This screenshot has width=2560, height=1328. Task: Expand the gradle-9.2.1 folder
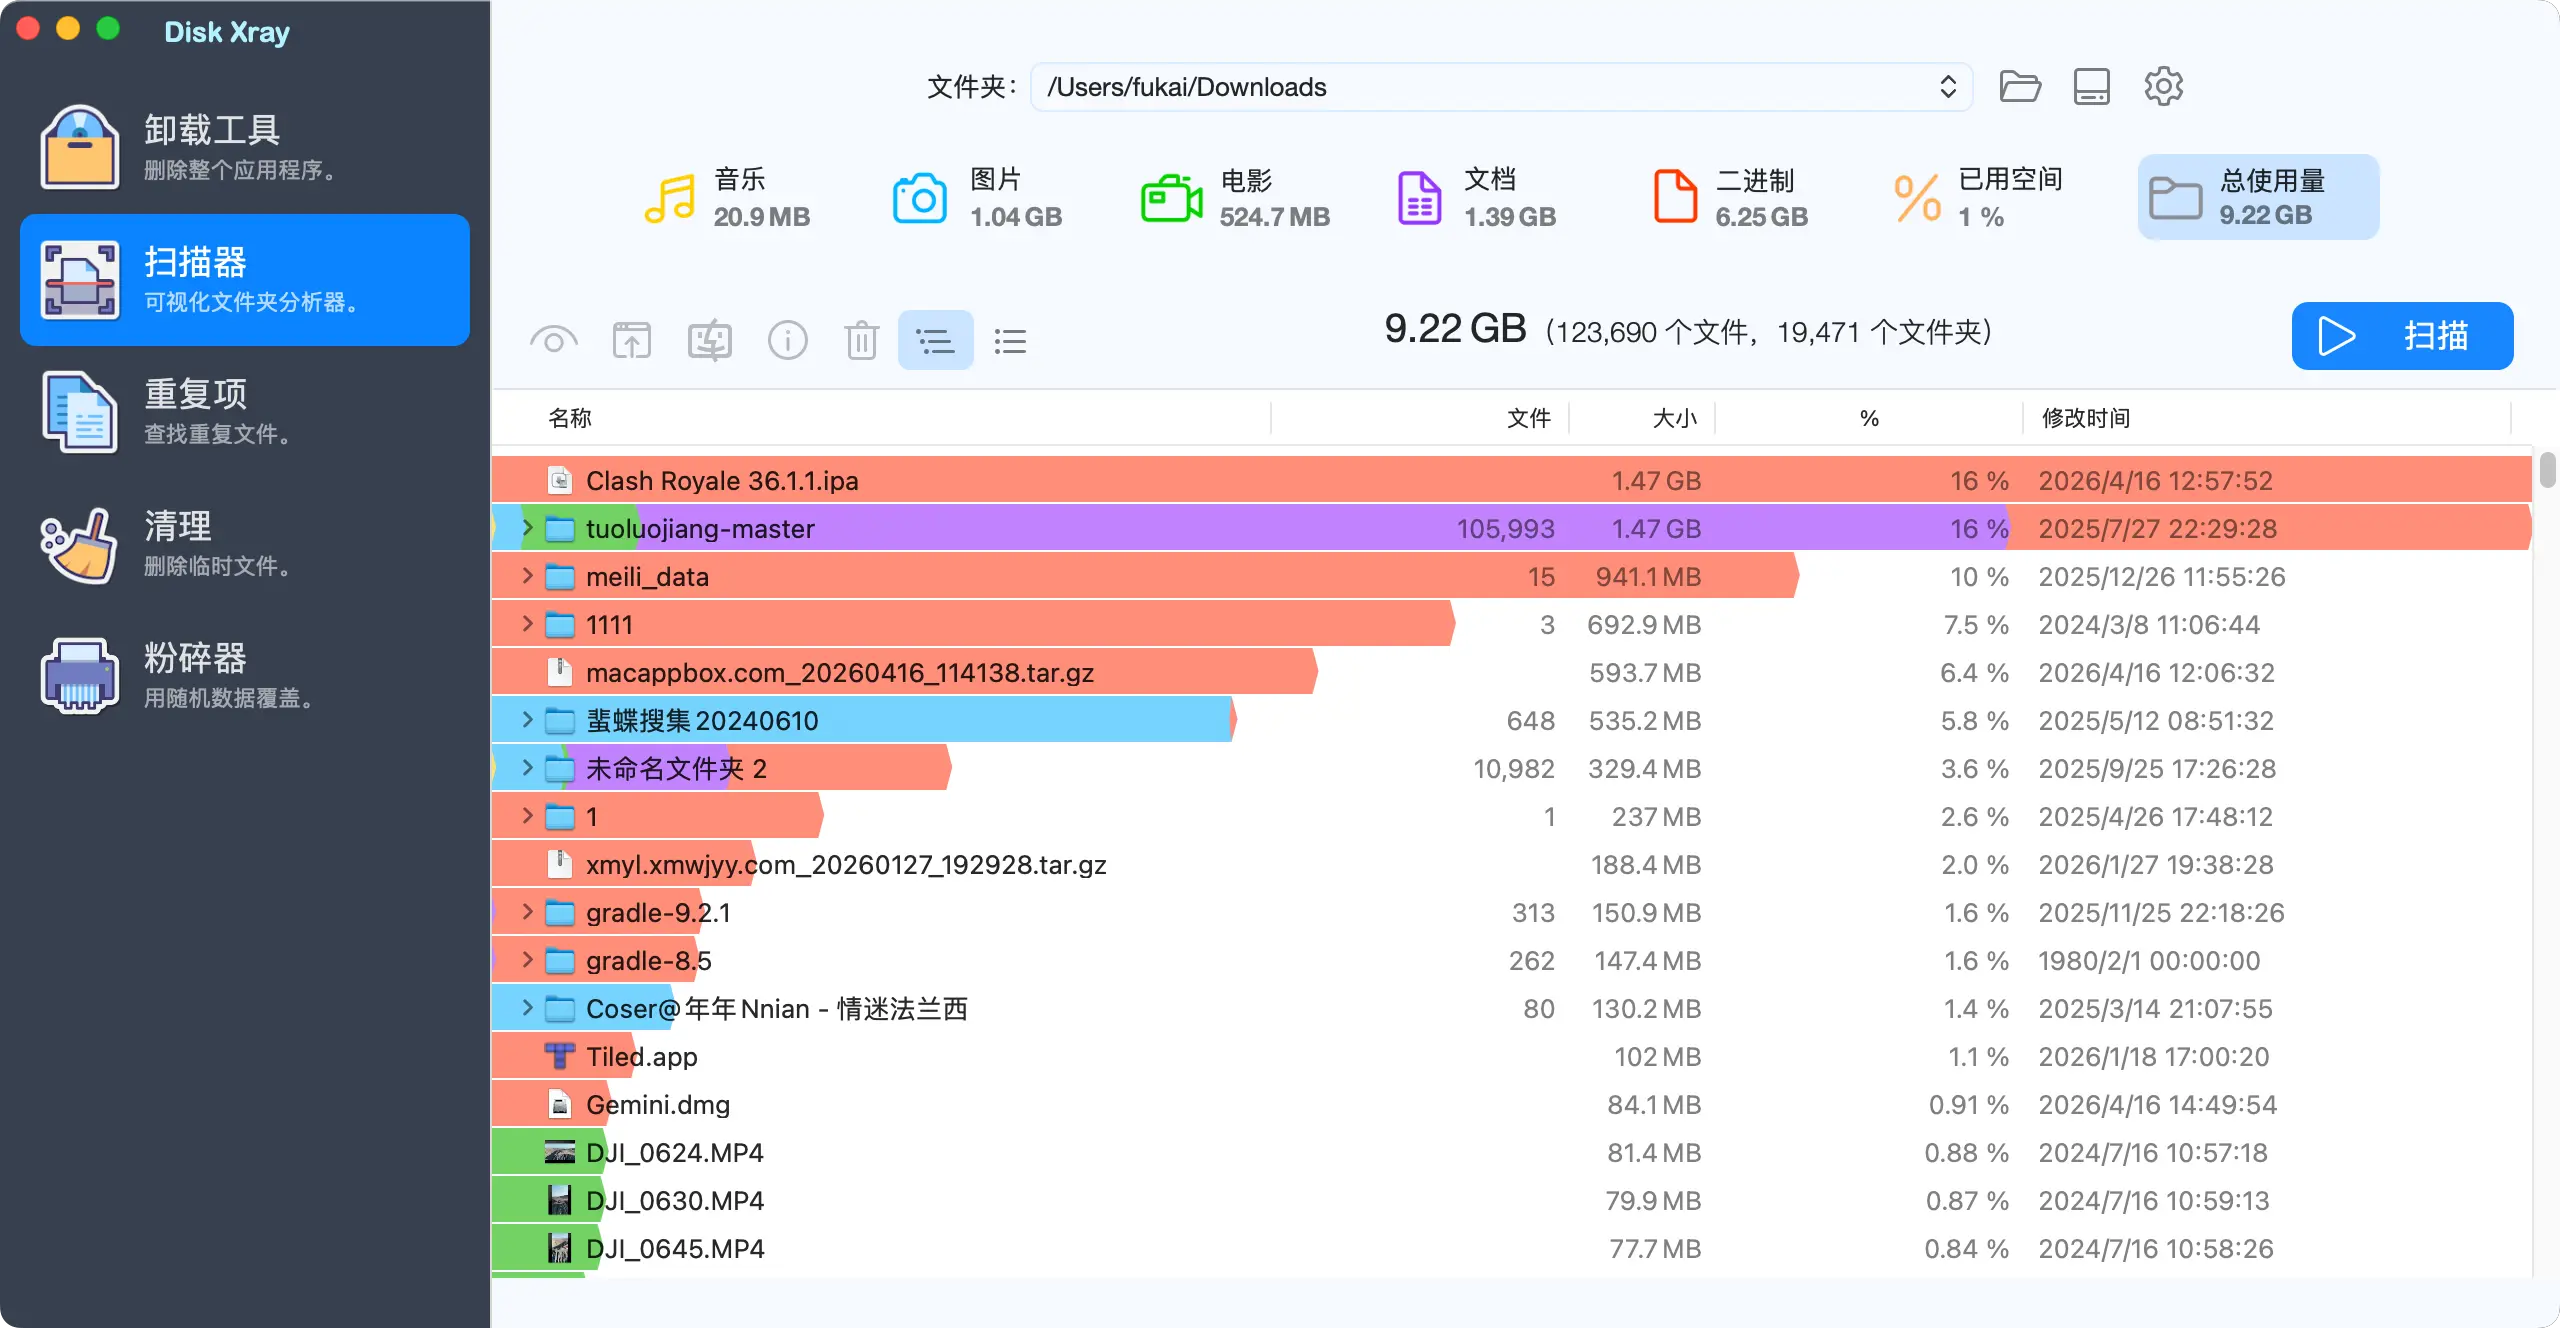click(528, 912)
